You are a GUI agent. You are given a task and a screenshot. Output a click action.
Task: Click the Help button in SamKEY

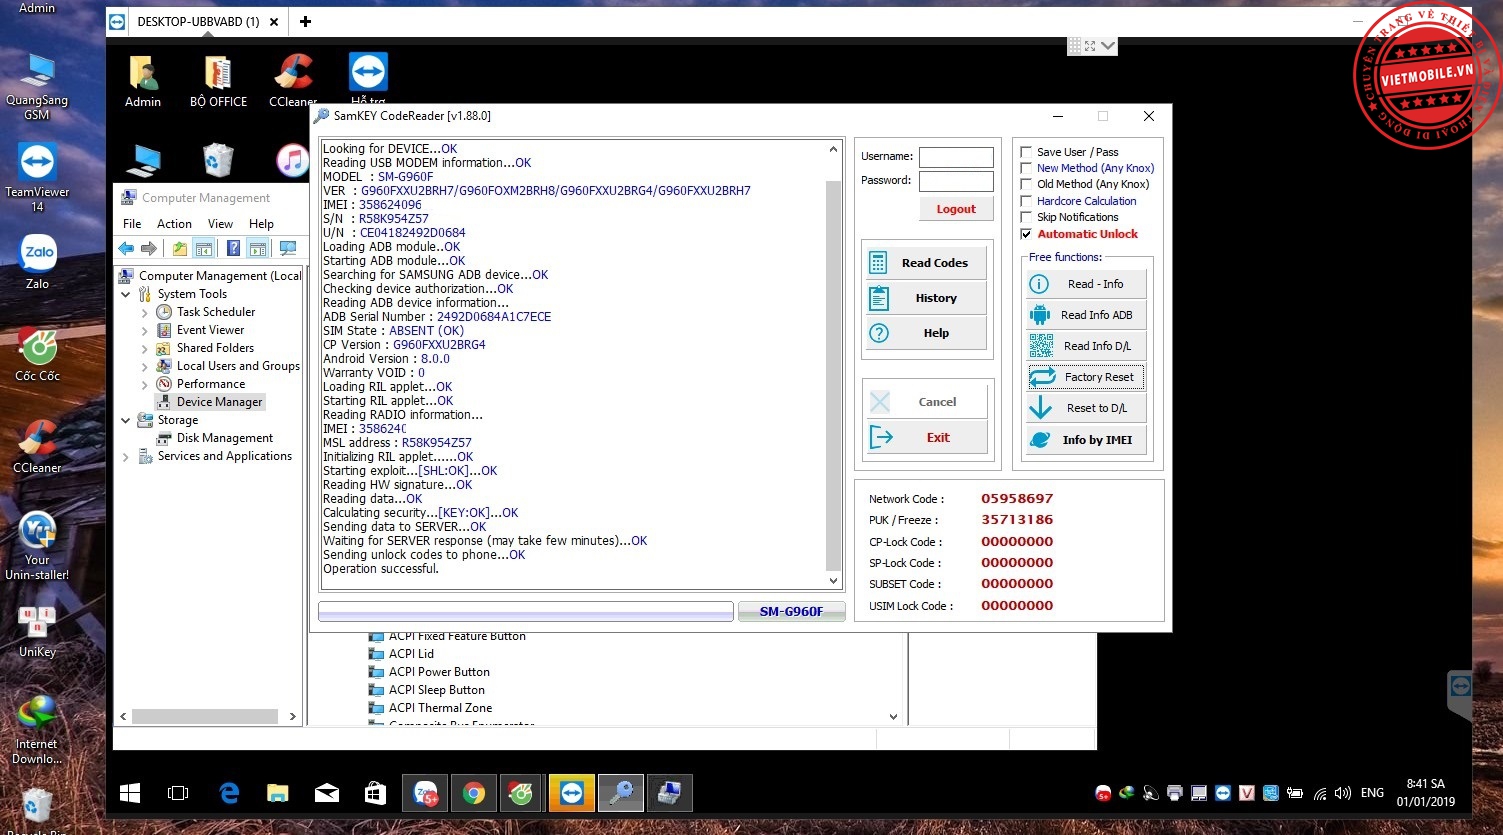(925, 333)
